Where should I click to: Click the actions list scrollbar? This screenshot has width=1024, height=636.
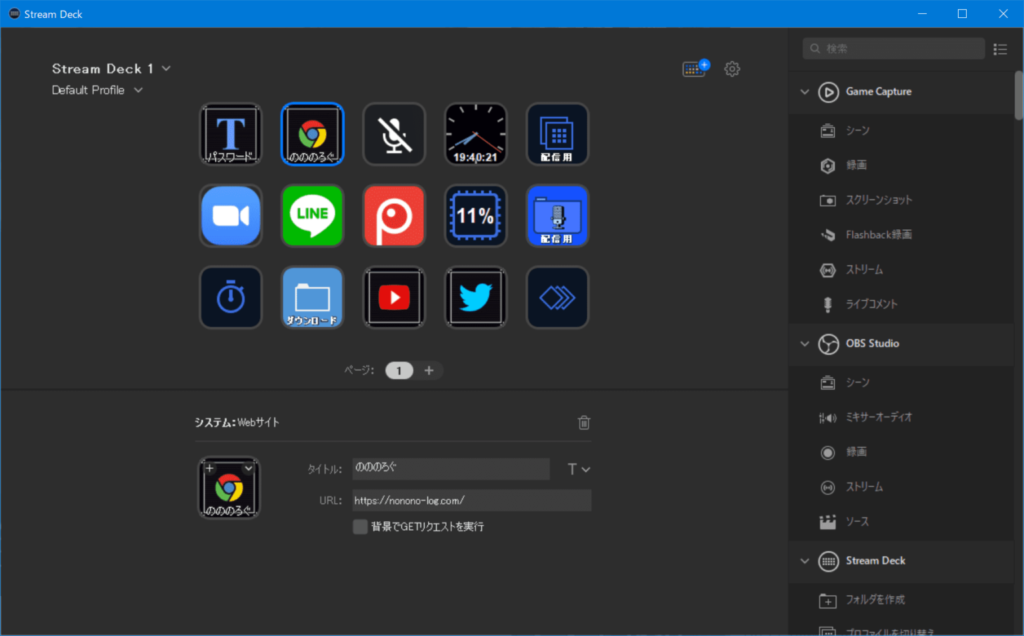click(x=1018, y=95)
